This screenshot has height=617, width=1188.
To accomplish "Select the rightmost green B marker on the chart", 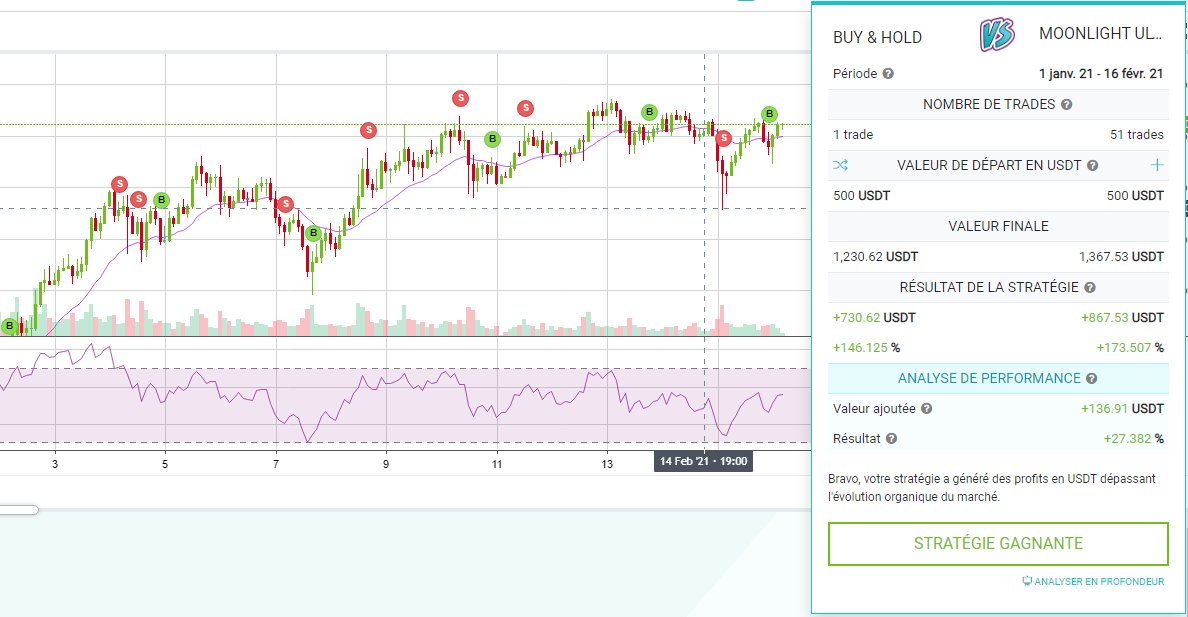I will [x=769, y=114].
